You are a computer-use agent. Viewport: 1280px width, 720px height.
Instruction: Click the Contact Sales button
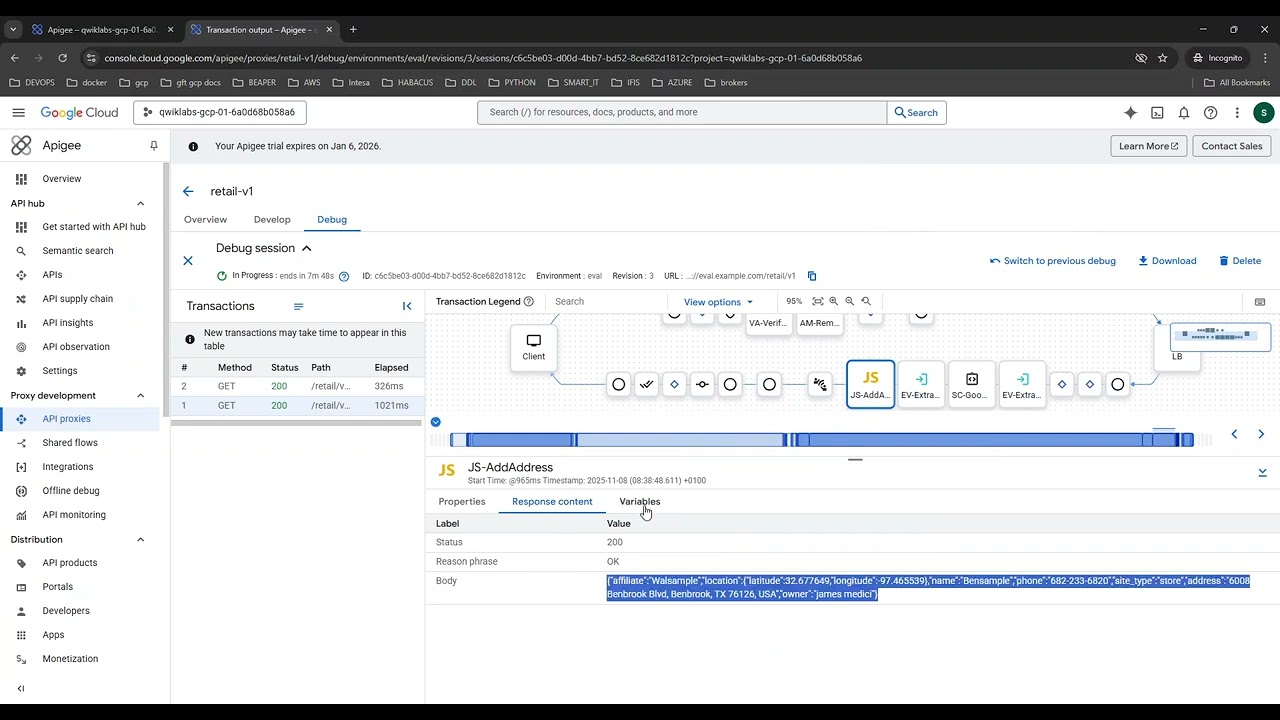coord(1232,146)
